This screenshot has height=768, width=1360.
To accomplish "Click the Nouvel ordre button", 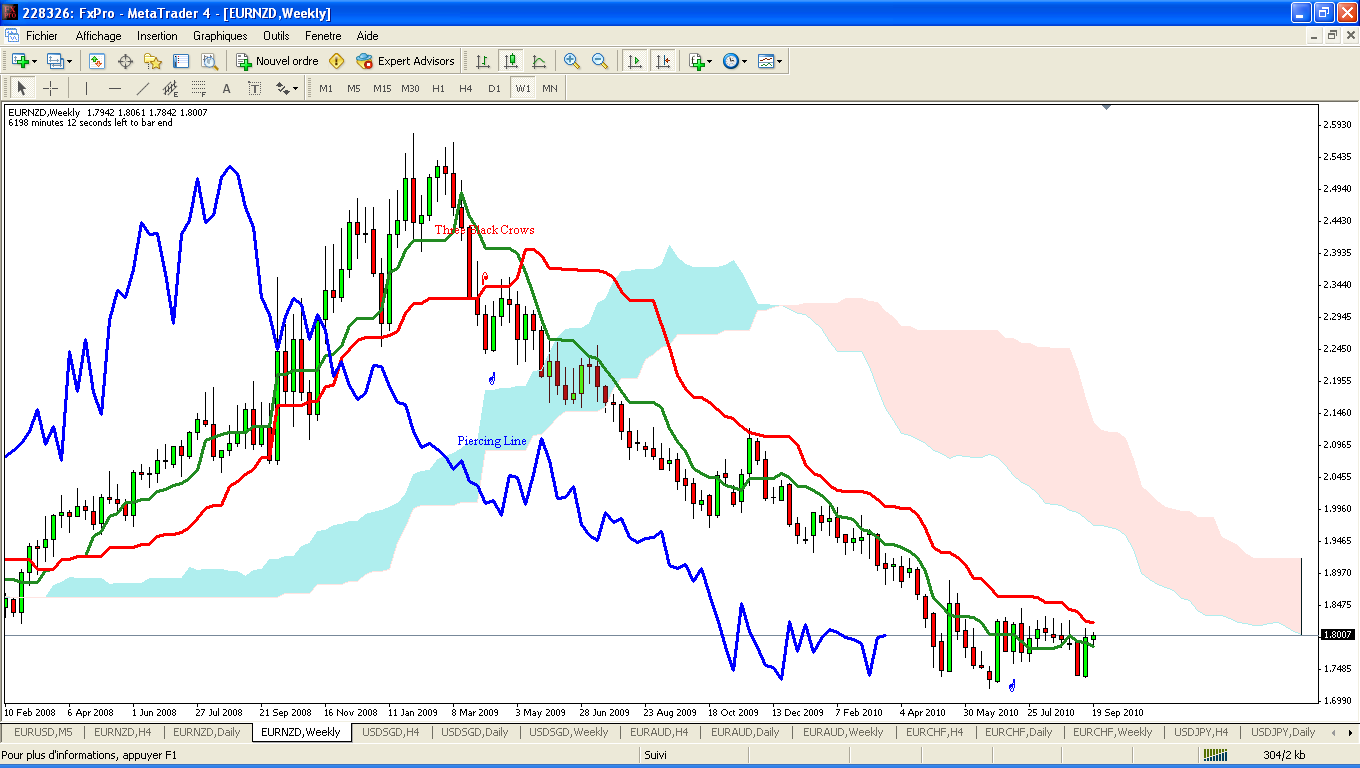I will 277,61.
